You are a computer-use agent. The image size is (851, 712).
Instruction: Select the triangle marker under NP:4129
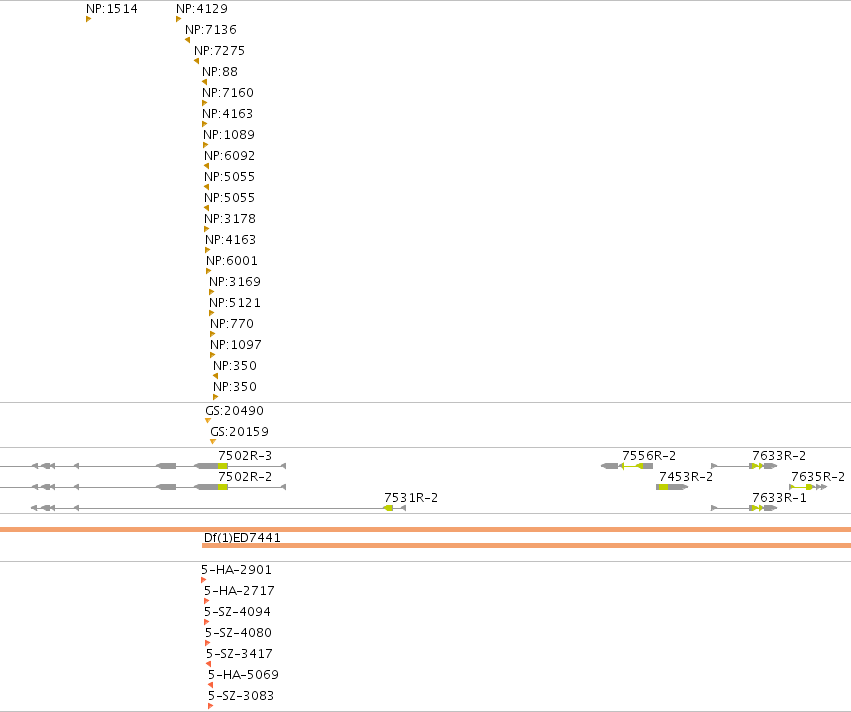179,19
